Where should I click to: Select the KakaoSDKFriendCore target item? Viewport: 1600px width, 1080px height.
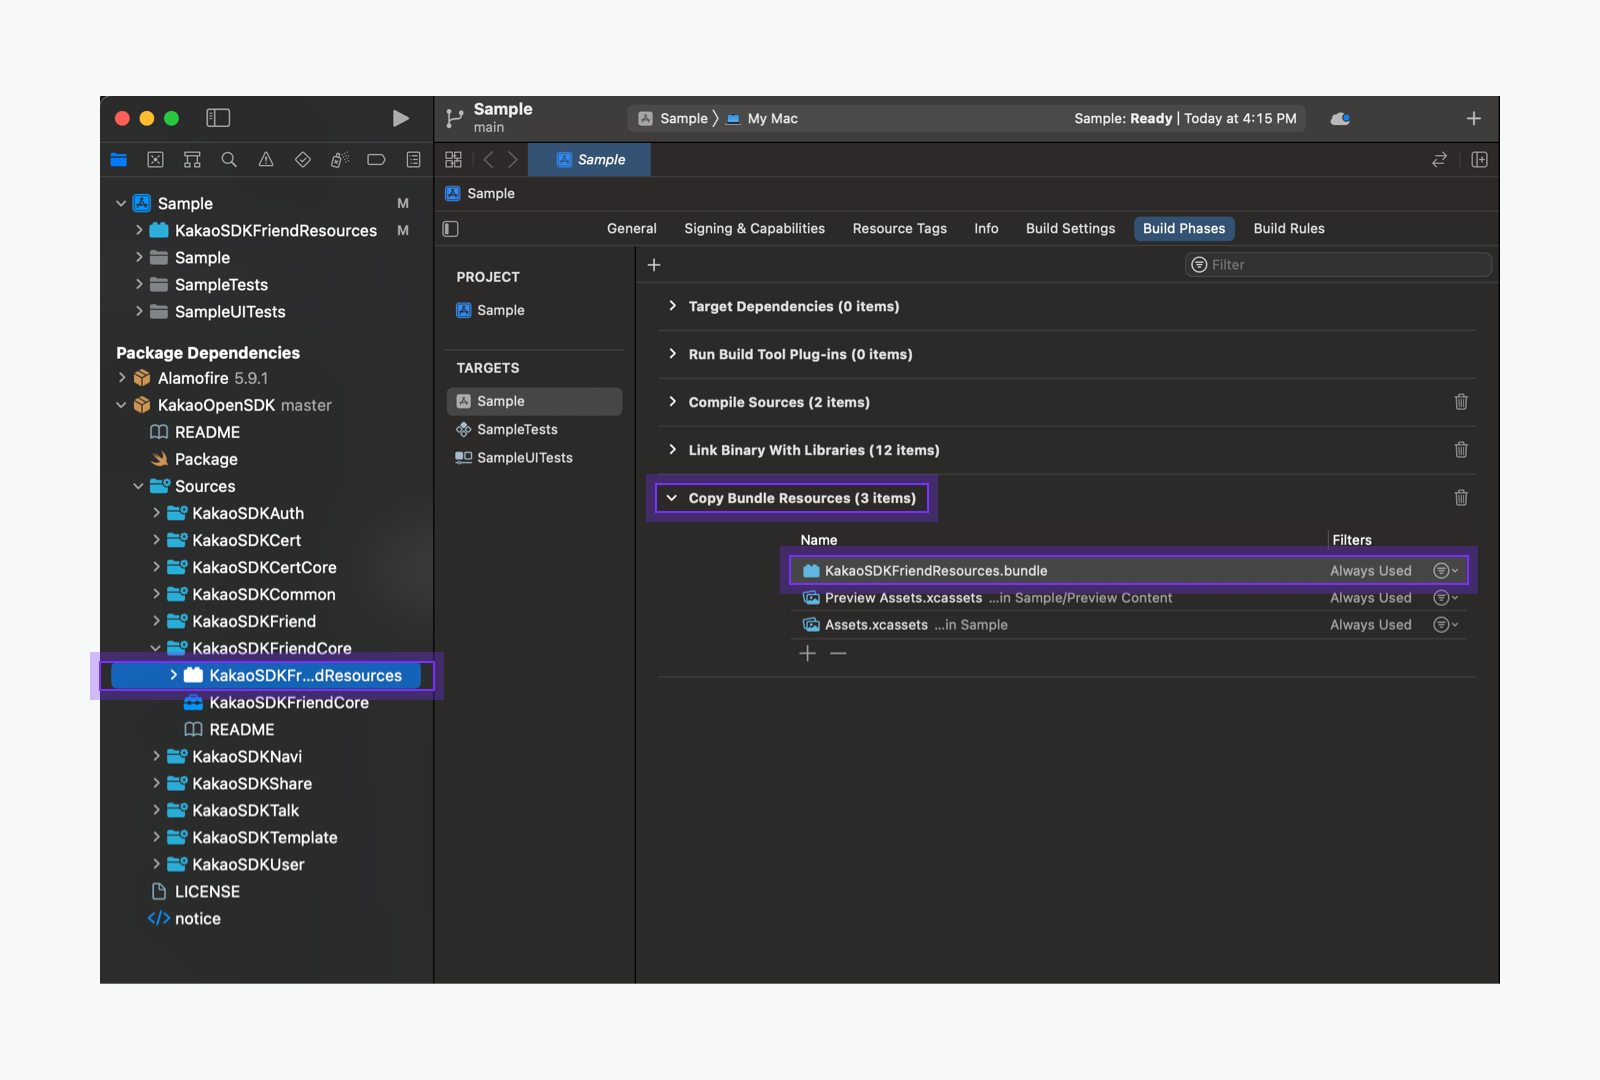[x=277, y=702]
